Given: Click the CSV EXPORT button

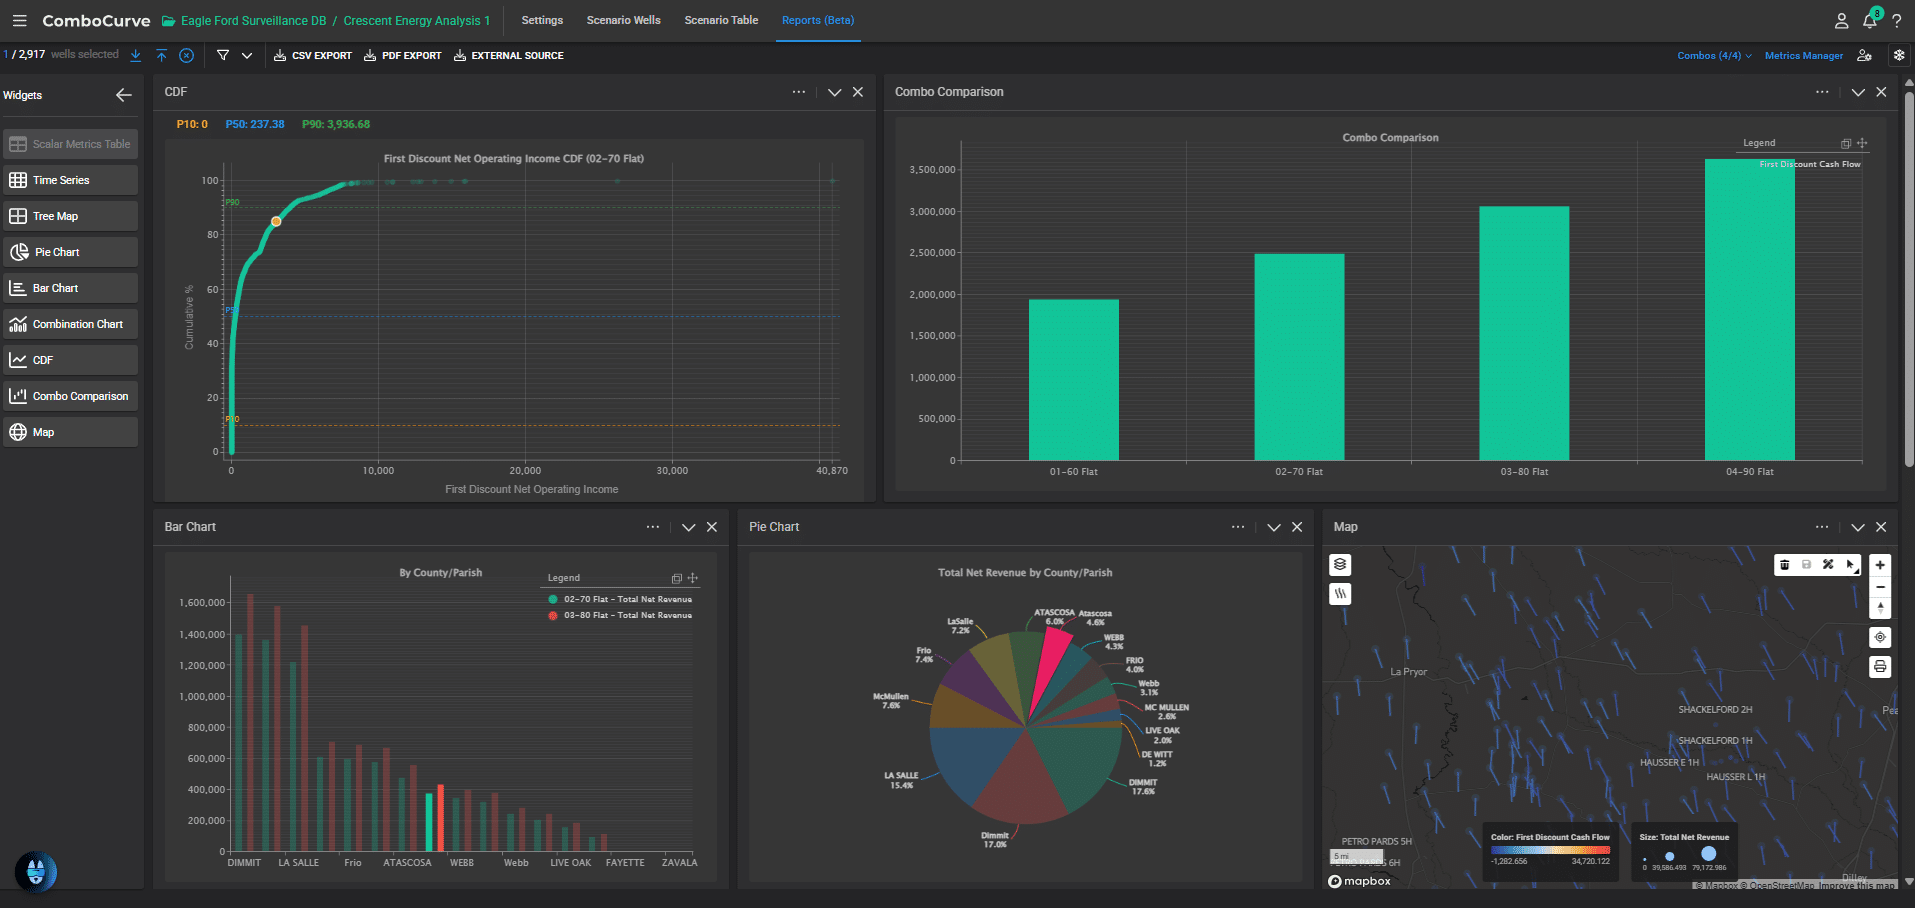Looking at the screenshot, I should click(x=313, y=56).
